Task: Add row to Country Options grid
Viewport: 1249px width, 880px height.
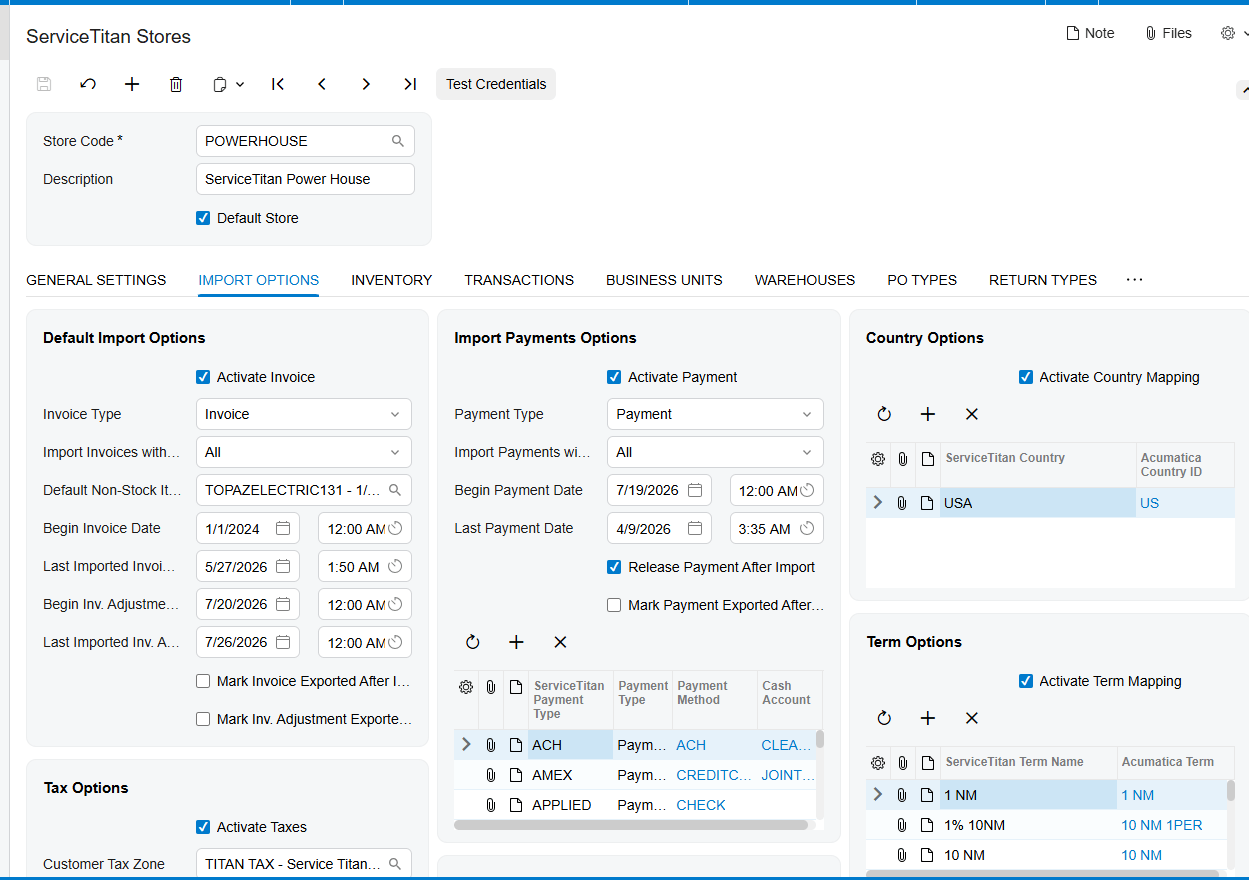Action: point(928,414)
